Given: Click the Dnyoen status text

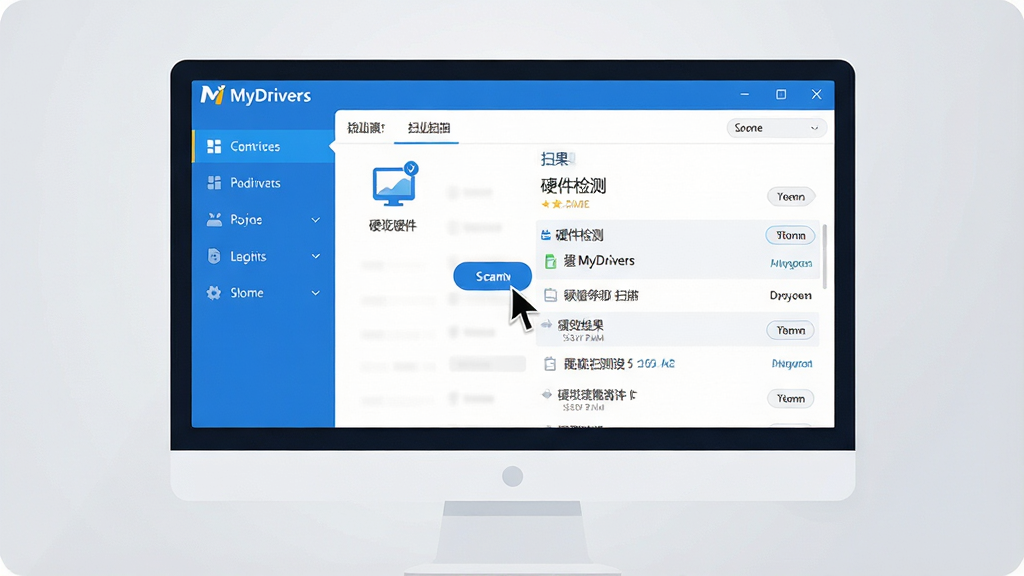Looking at the screenshot, I should click(790, 296).
